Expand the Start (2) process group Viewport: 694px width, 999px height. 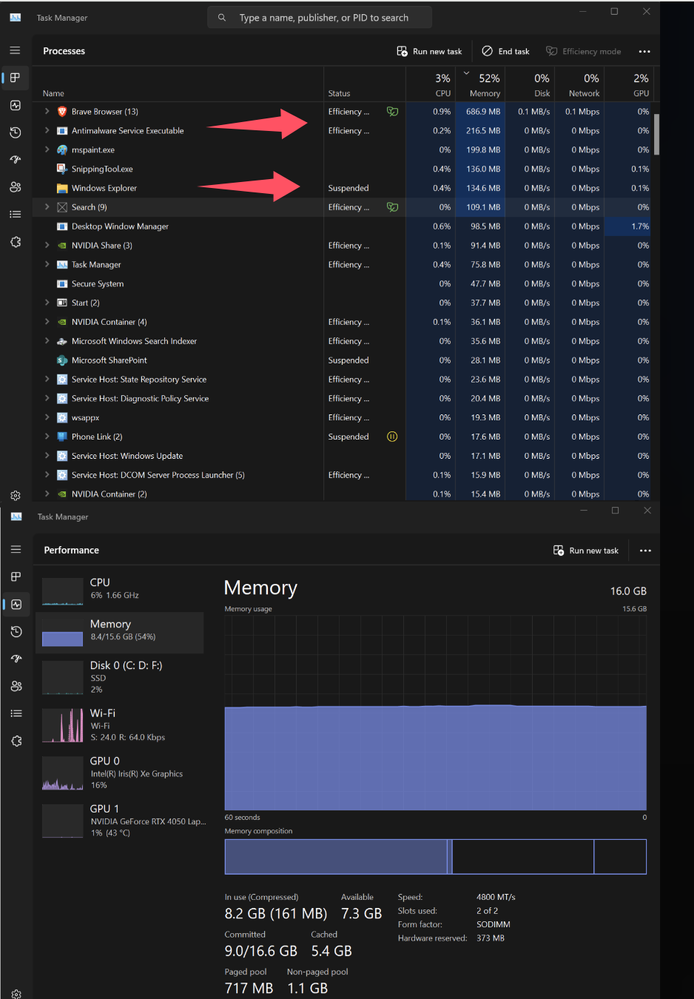[x=47, y=303]
